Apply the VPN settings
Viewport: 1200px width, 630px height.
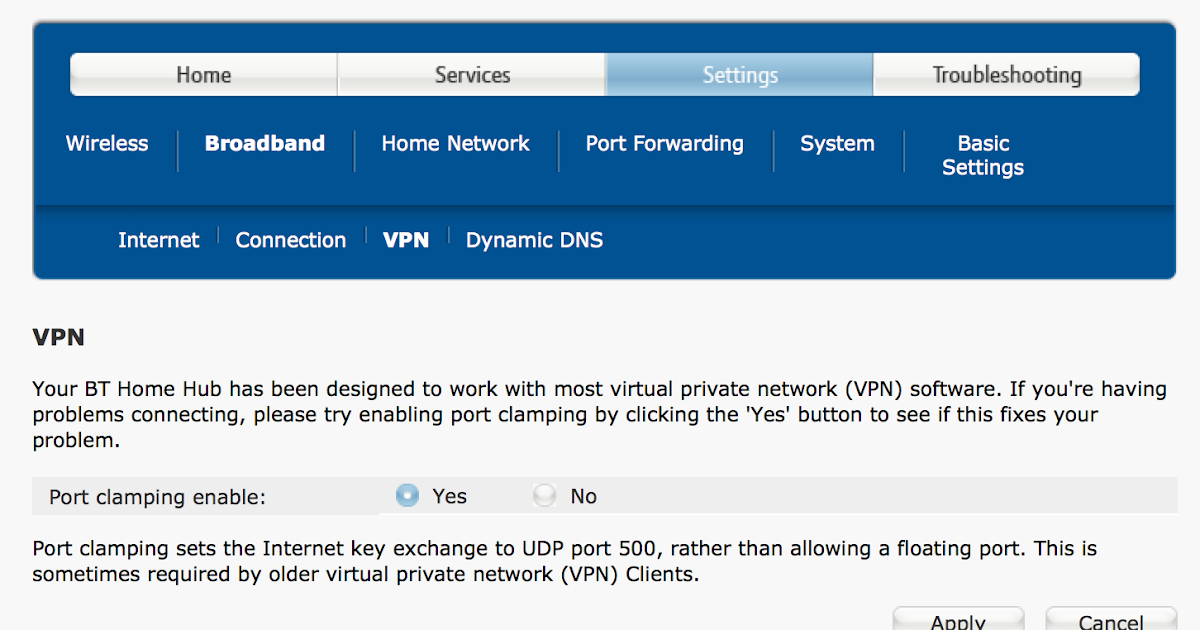(958, 620)
